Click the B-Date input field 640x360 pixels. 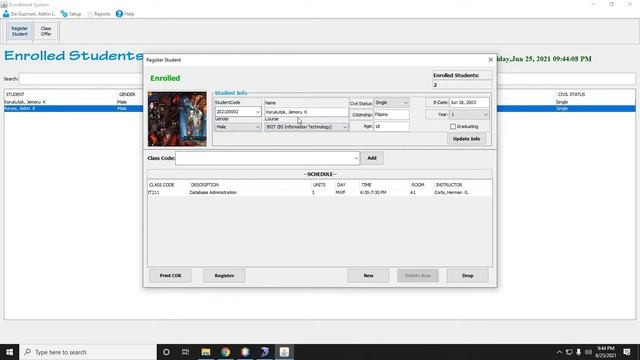[x=469, y=102]
